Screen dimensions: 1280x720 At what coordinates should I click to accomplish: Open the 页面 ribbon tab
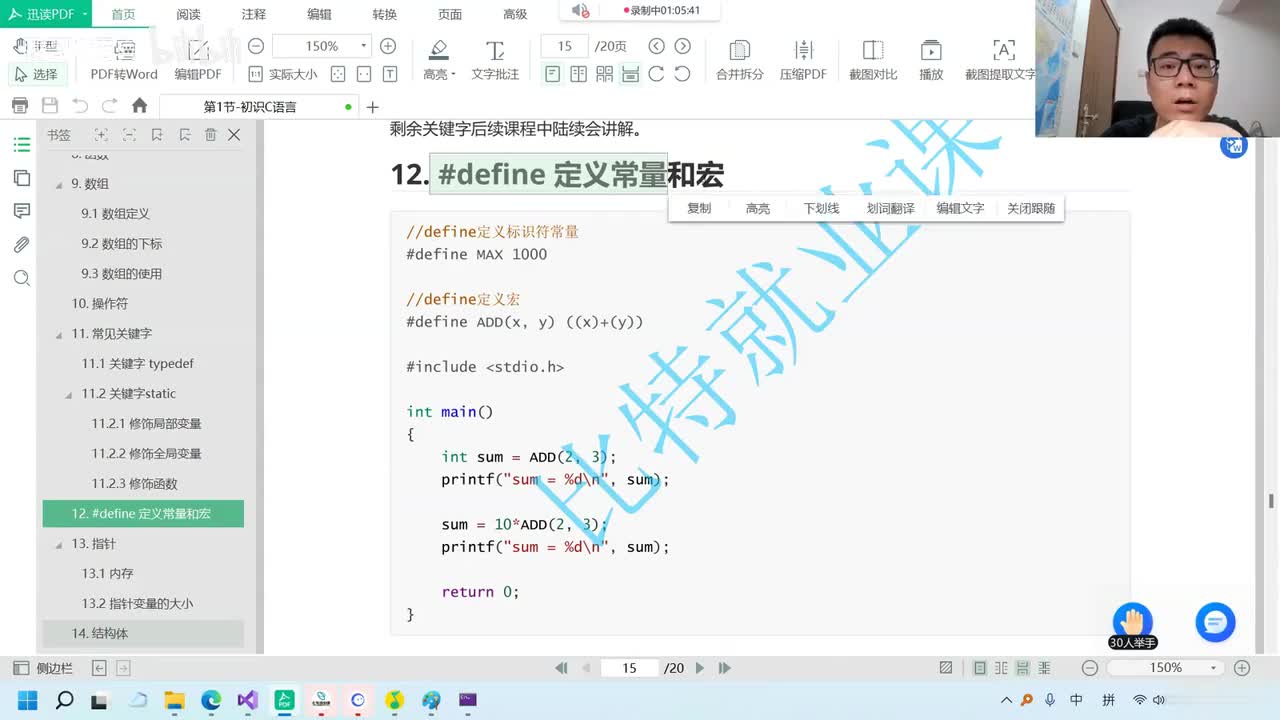pyautogui.click(x=450, y=14)
